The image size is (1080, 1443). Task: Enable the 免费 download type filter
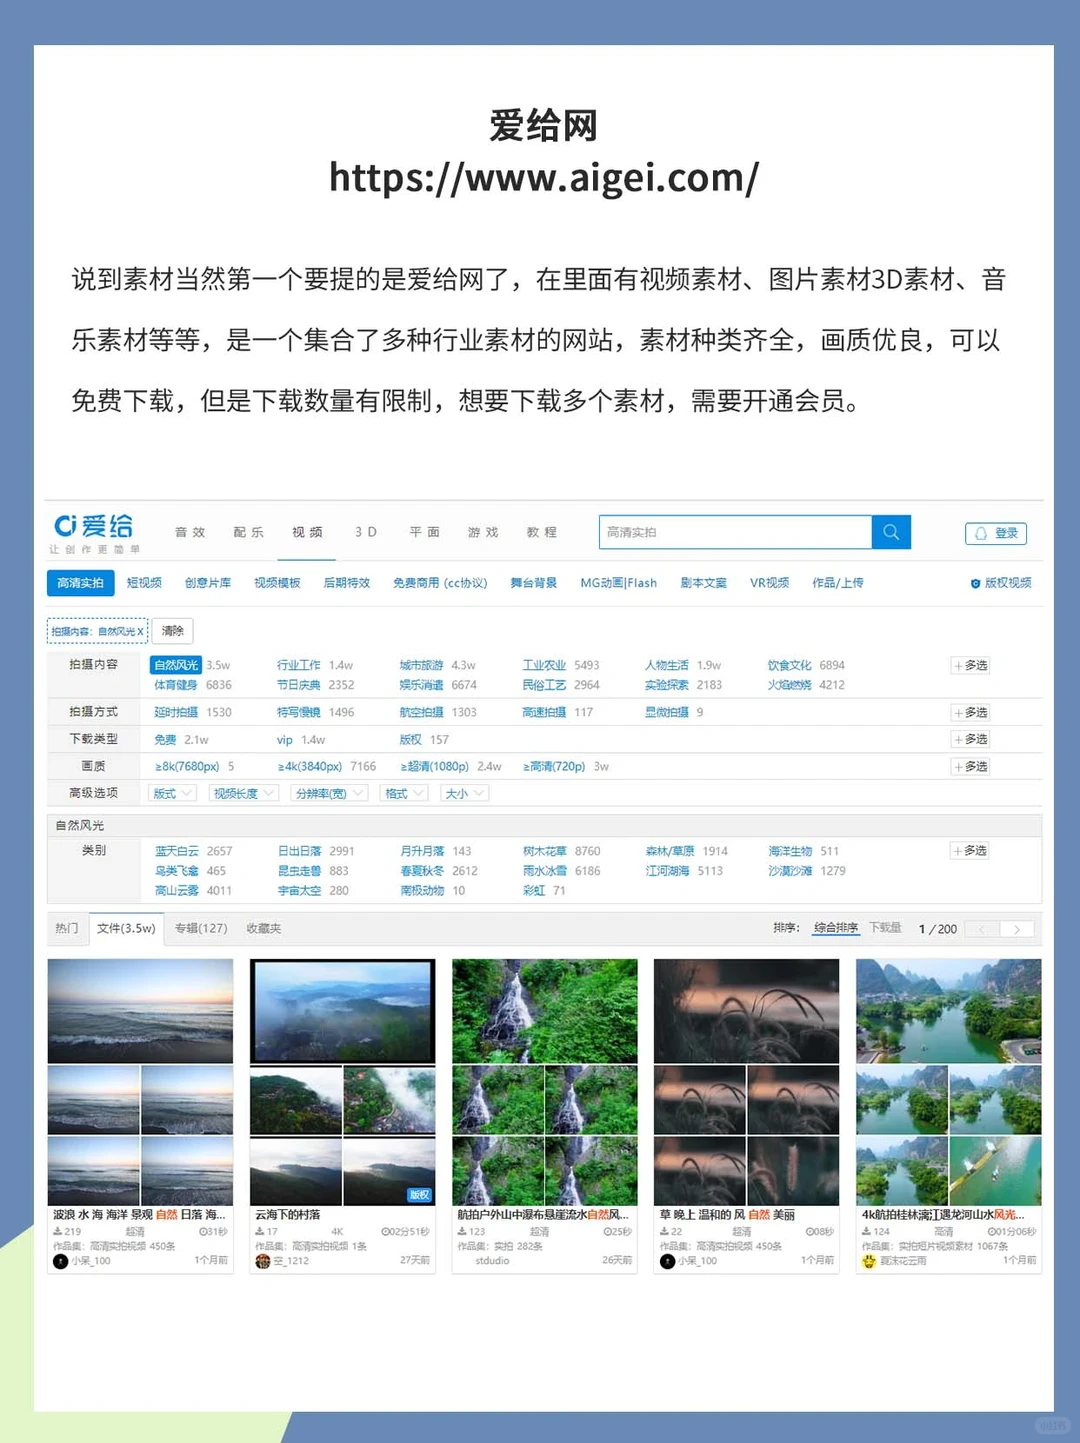point(166,739)
